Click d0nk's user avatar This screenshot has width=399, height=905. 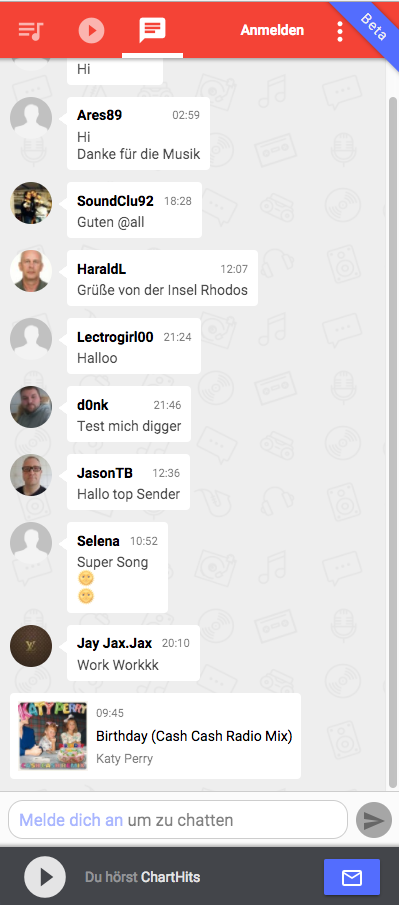31,407
